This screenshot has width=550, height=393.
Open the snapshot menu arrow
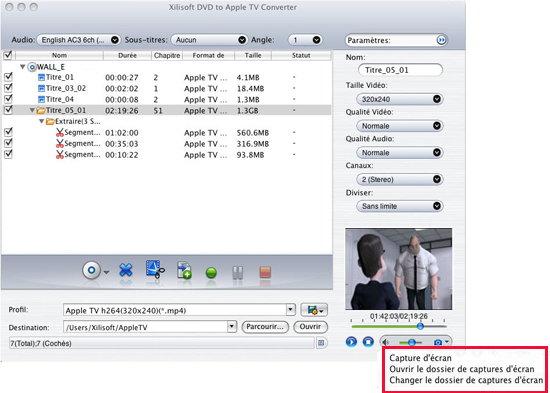pos(447,342)
